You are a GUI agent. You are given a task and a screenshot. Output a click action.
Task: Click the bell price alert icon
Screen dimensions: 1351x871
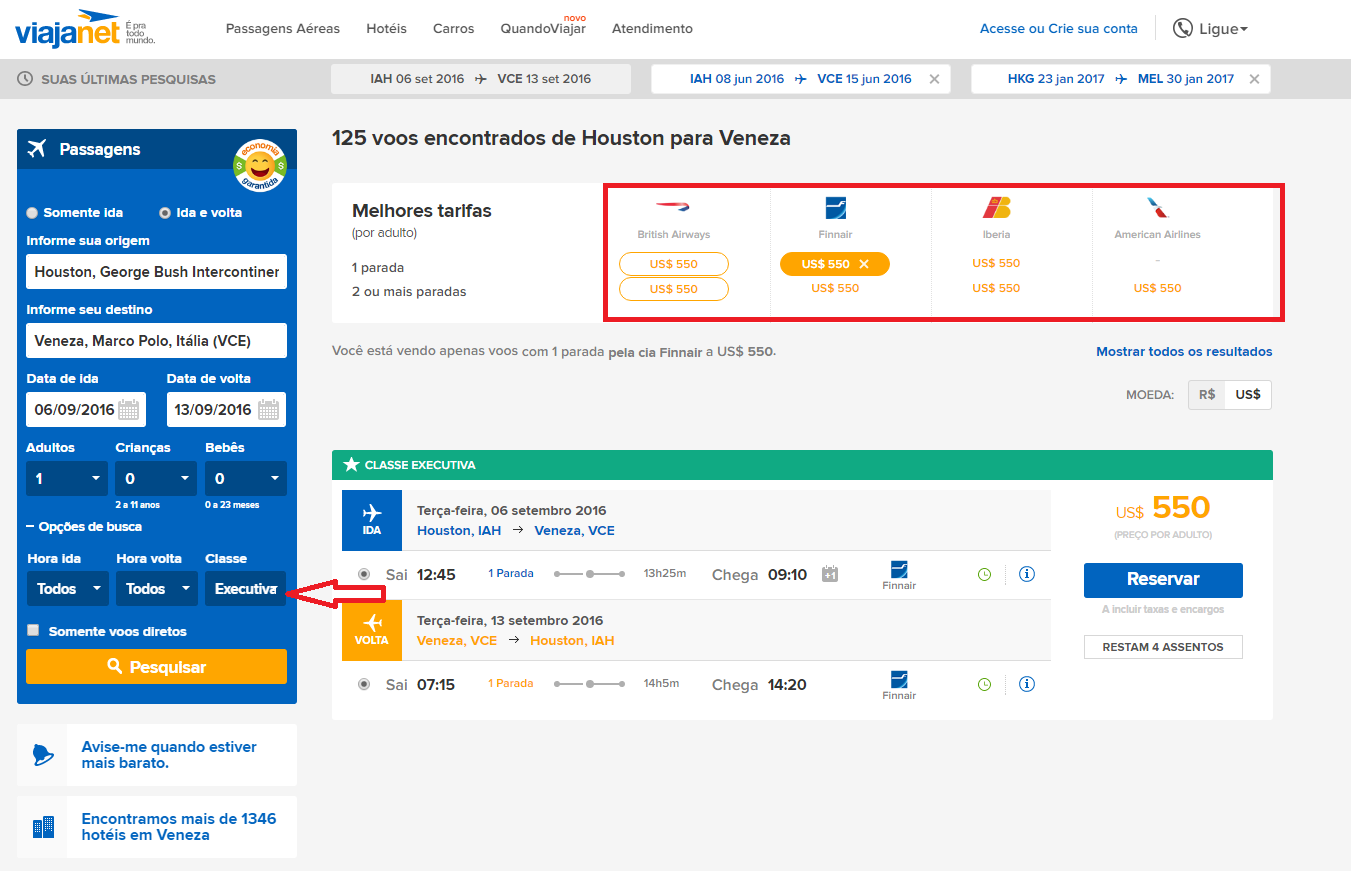click(42, 755)
